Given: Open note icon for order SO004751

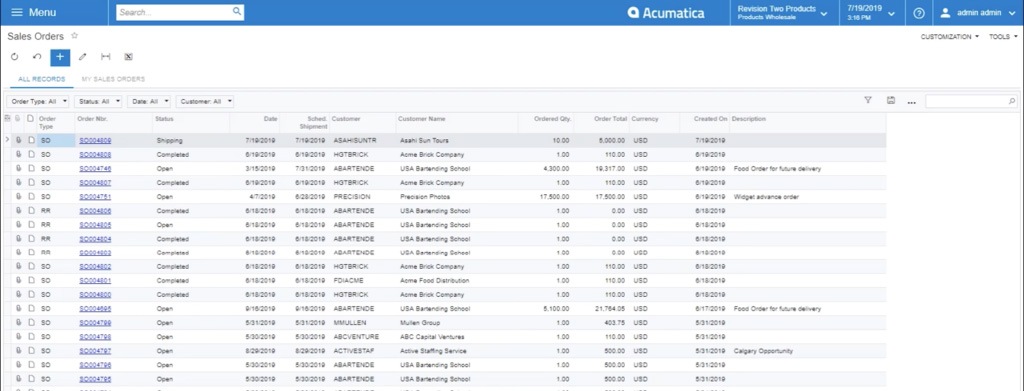Looking at the screenshot, I should (31, 196).
